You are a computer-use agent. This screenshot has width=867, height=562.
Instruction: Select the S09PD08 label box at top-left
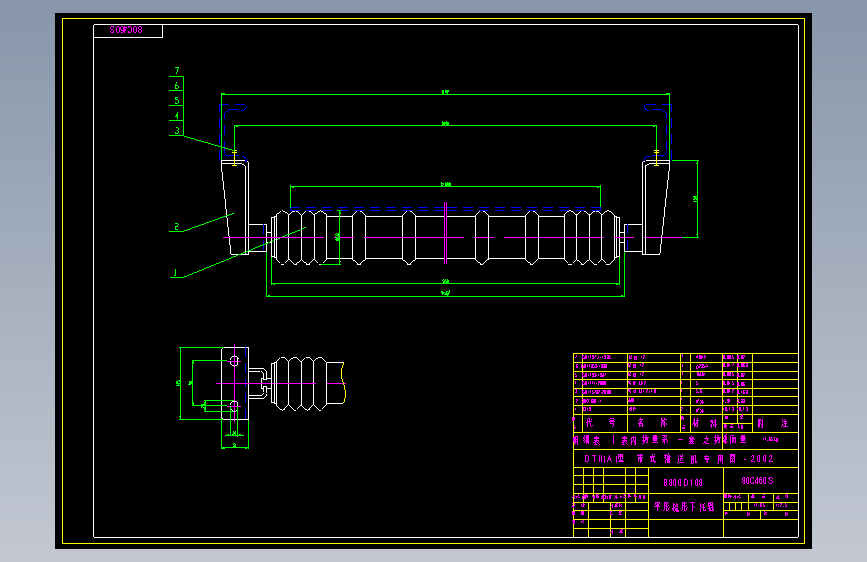[x=128, y=30]
